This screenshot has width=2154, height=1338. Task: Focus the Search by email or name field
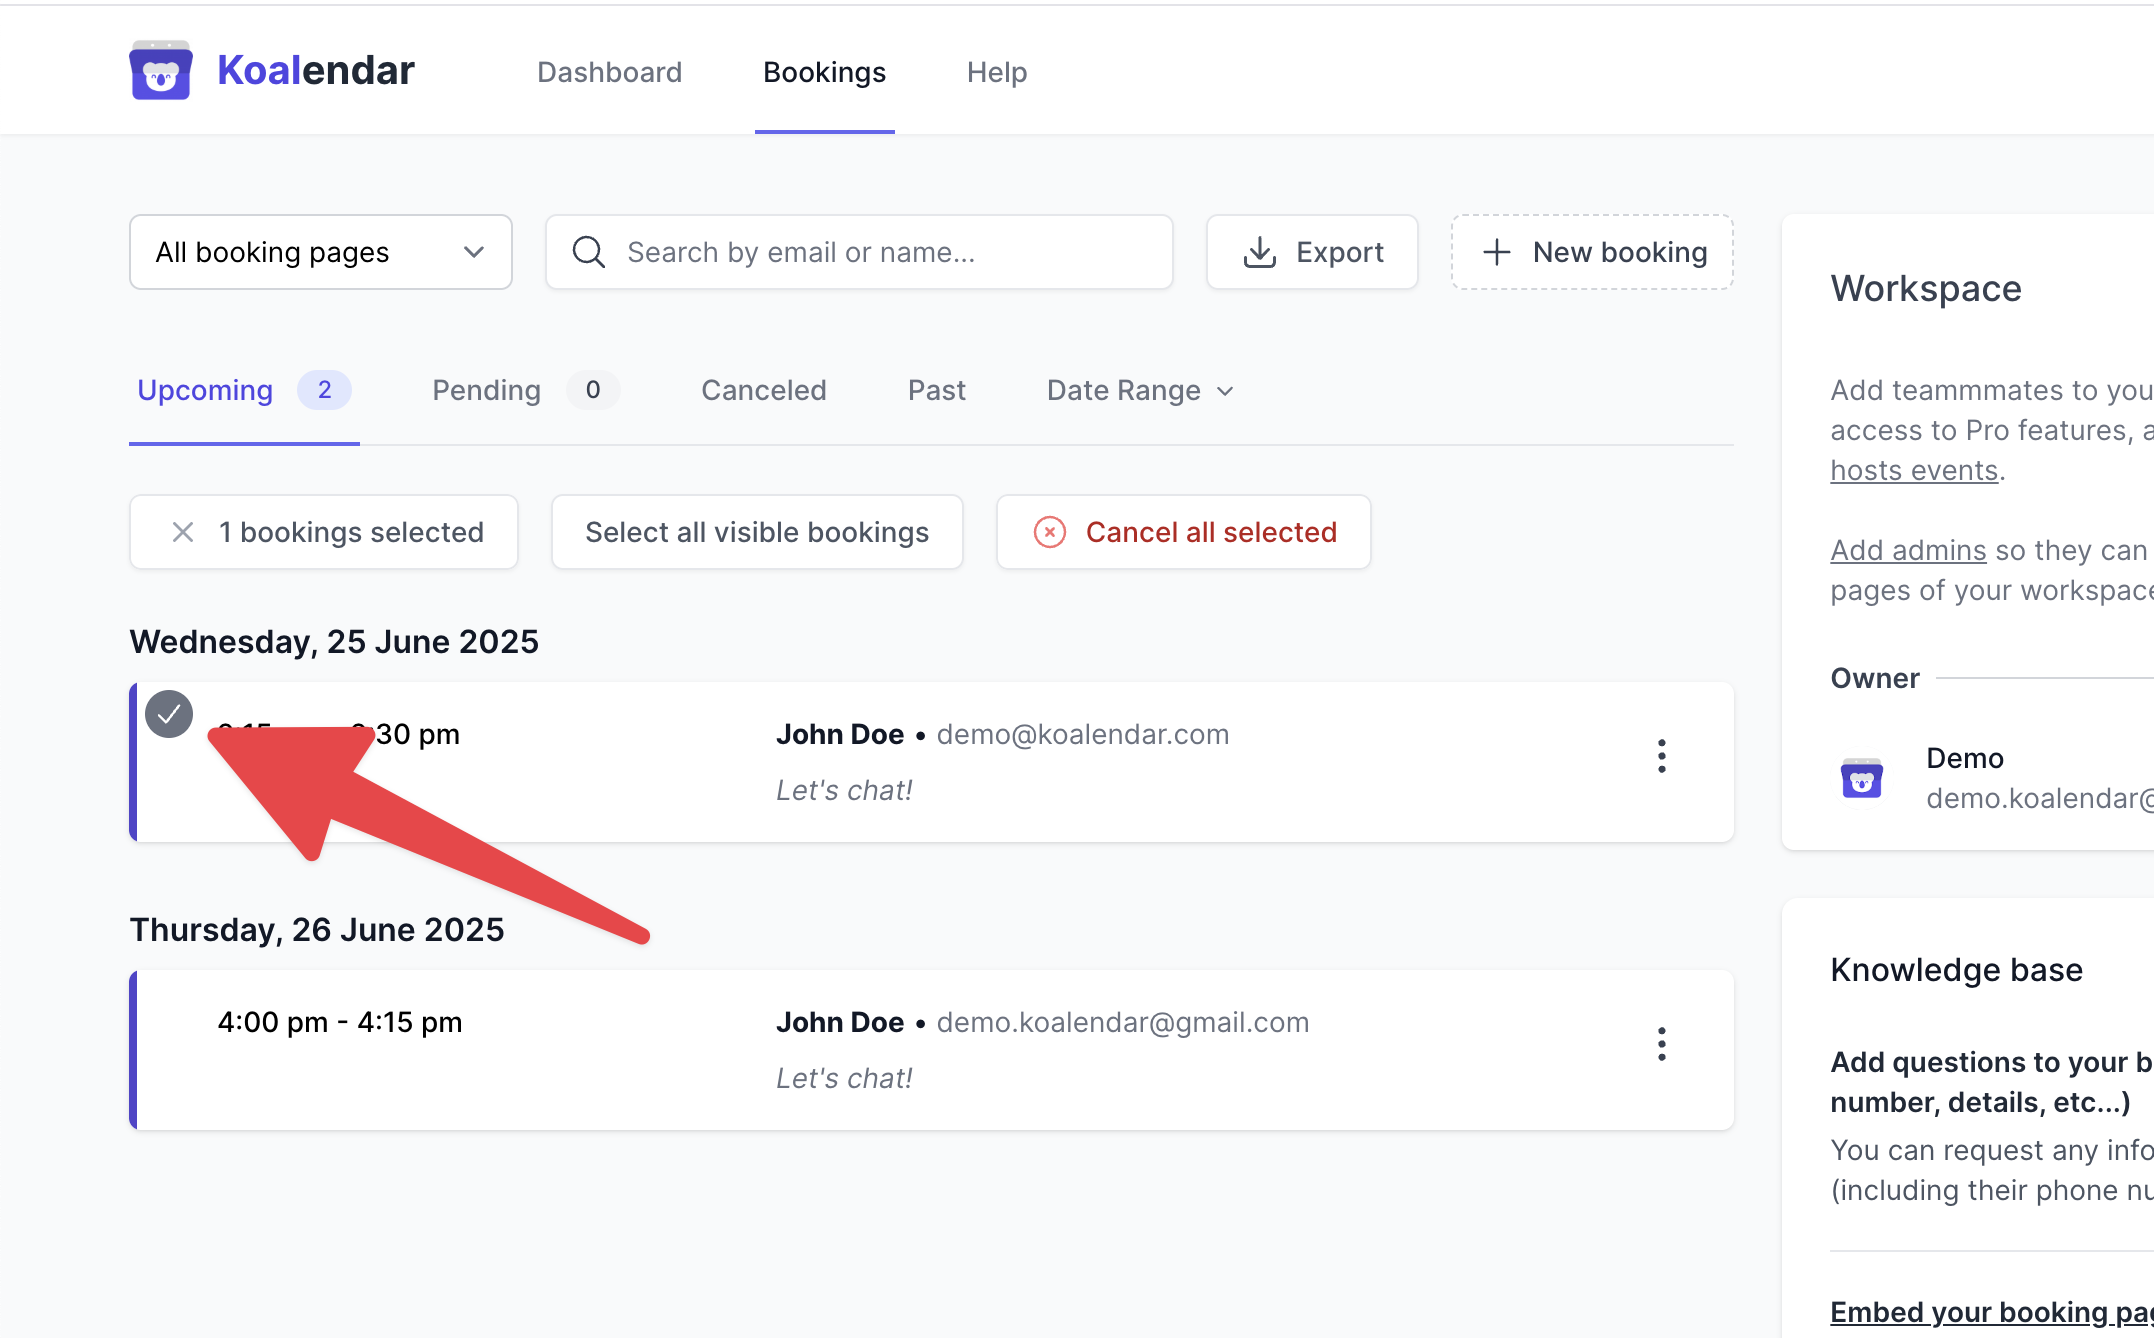pos(859,252)
